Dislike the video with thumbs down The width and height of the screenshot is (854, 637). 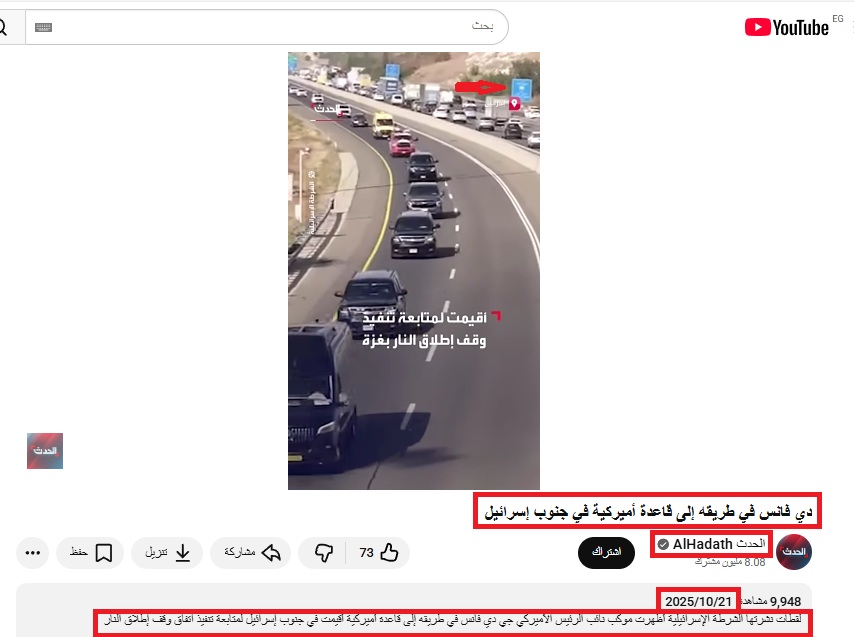pyautogui.click(x=324, y=553)
